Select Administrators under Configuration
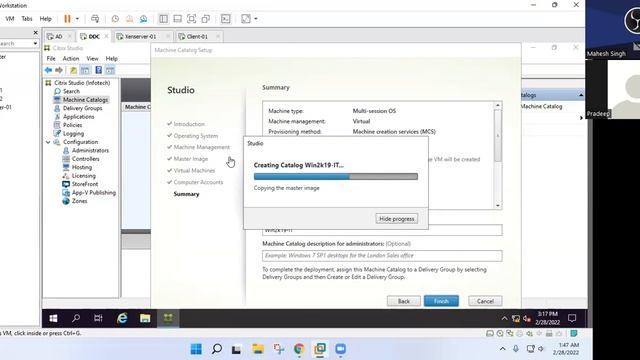The height and width of the screenshot is (360, 640). click(90, 150)
